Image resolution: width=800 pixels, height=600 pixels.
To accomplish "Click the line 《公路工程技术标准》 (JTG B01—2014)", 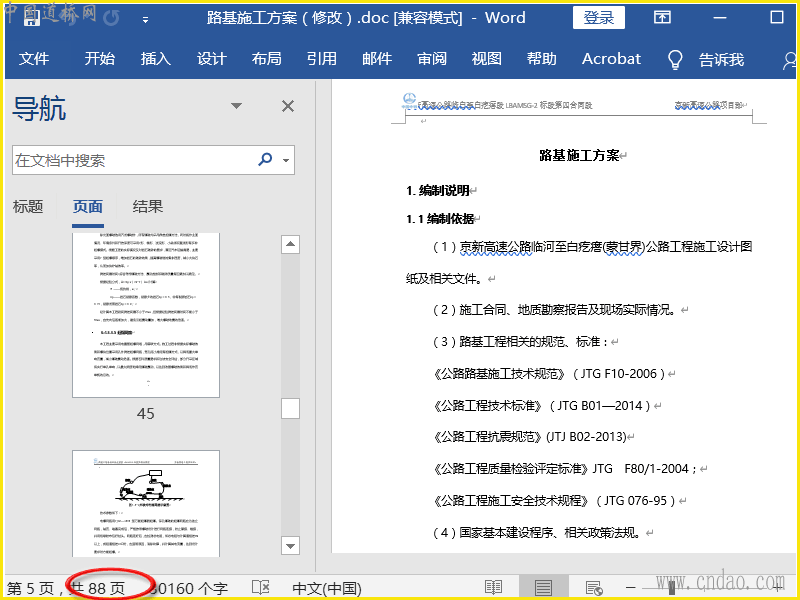I will click(541, 406).
